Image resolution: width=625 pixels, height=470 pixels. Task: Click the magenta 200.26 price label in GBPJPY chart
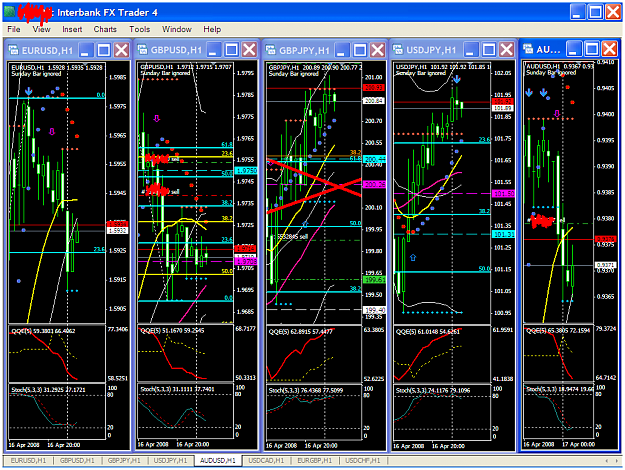click(374, 184)
